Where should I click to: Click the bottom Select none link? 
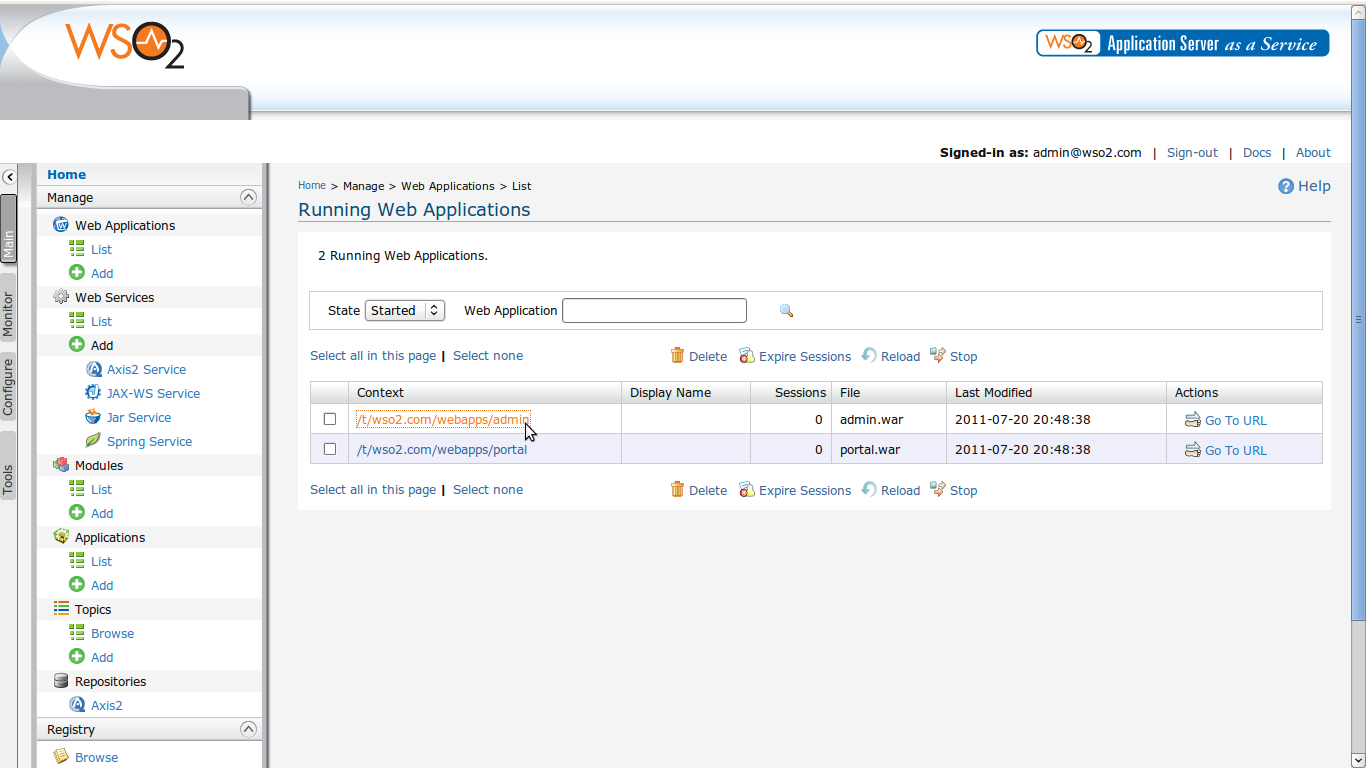(x=488, y=490)
